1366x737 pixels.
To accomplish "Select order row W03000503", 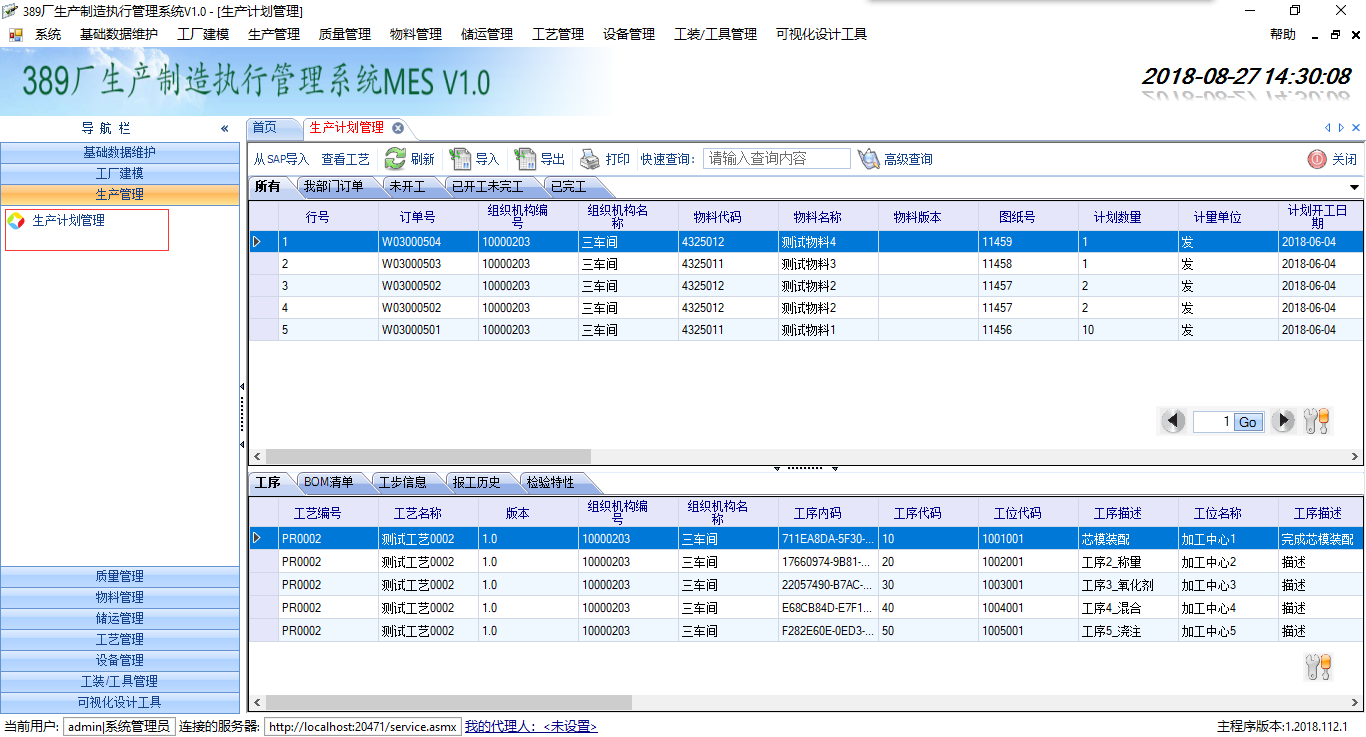I will pos(806,264).
